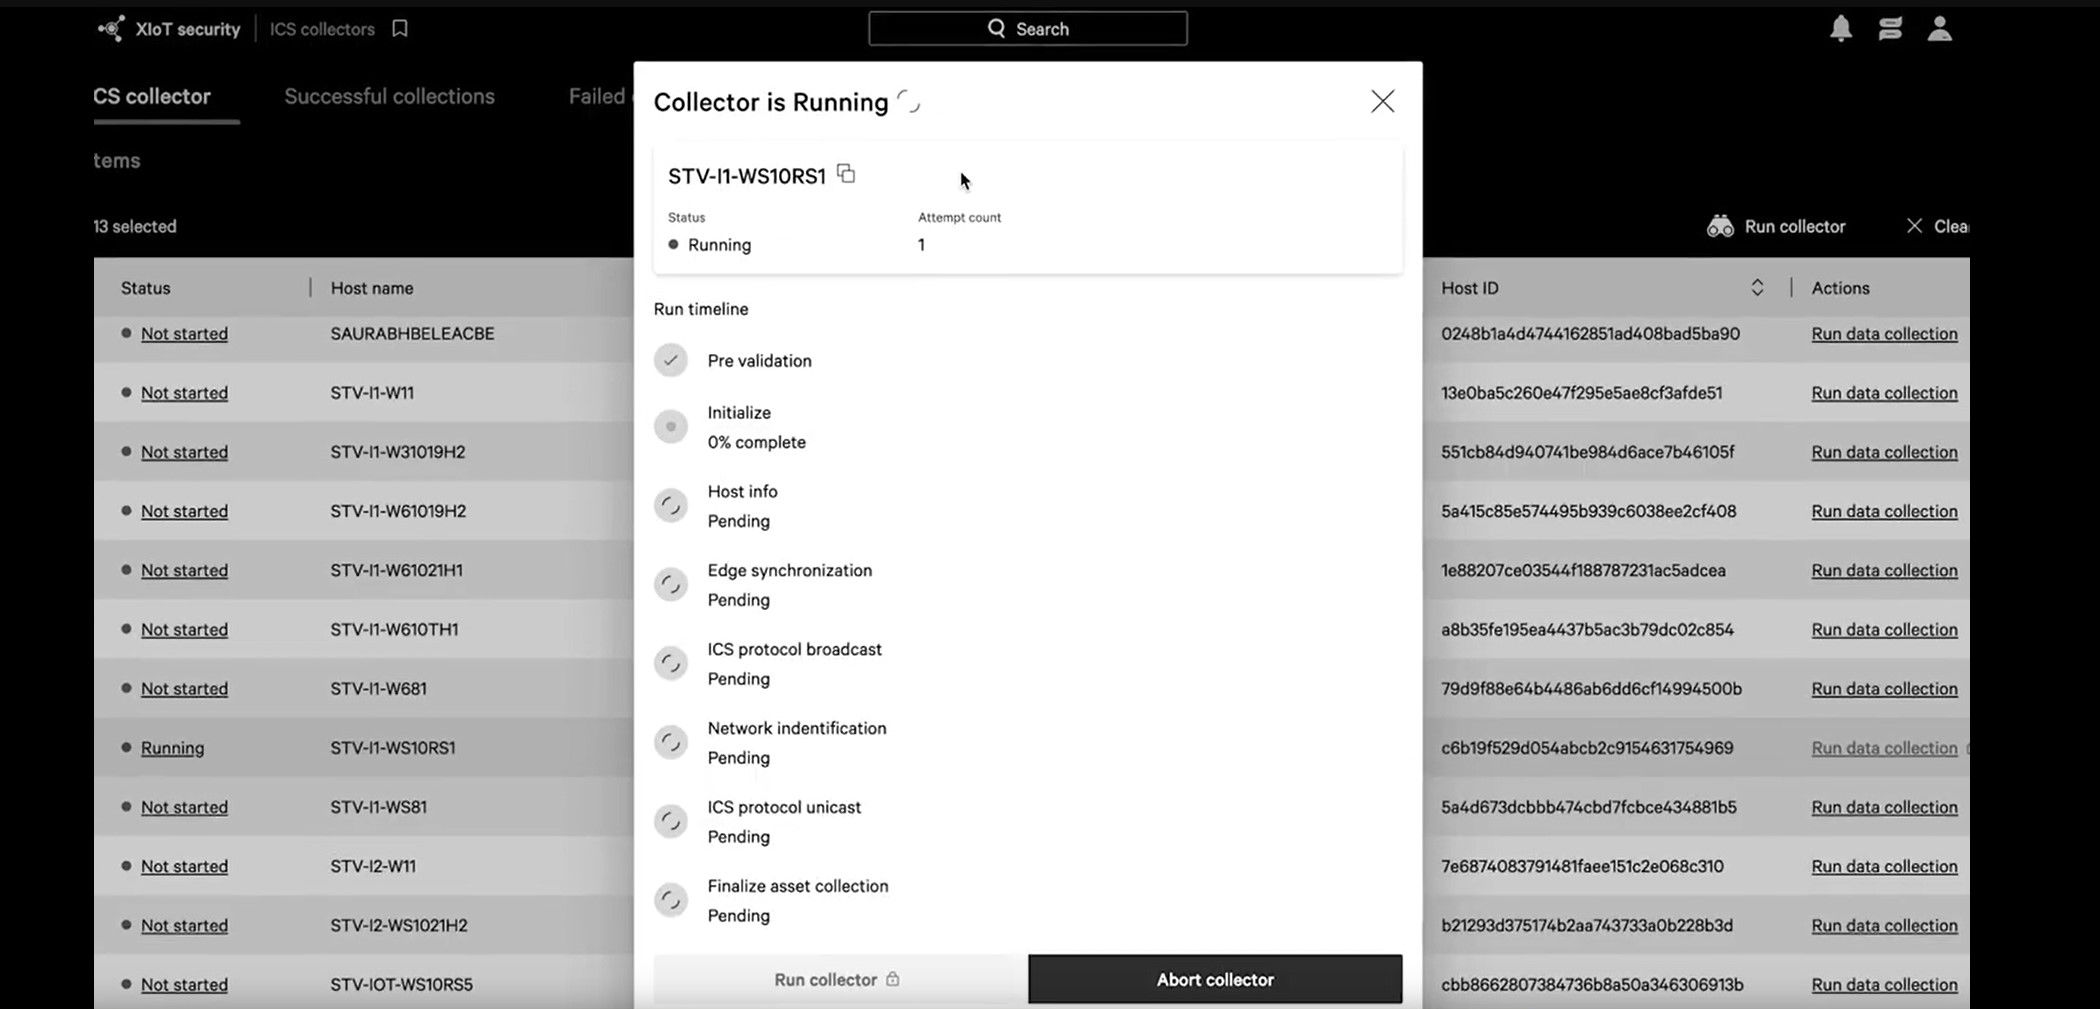Click the 13 selected label
Screen dimensions: 2100x1009
coord(135,226)
